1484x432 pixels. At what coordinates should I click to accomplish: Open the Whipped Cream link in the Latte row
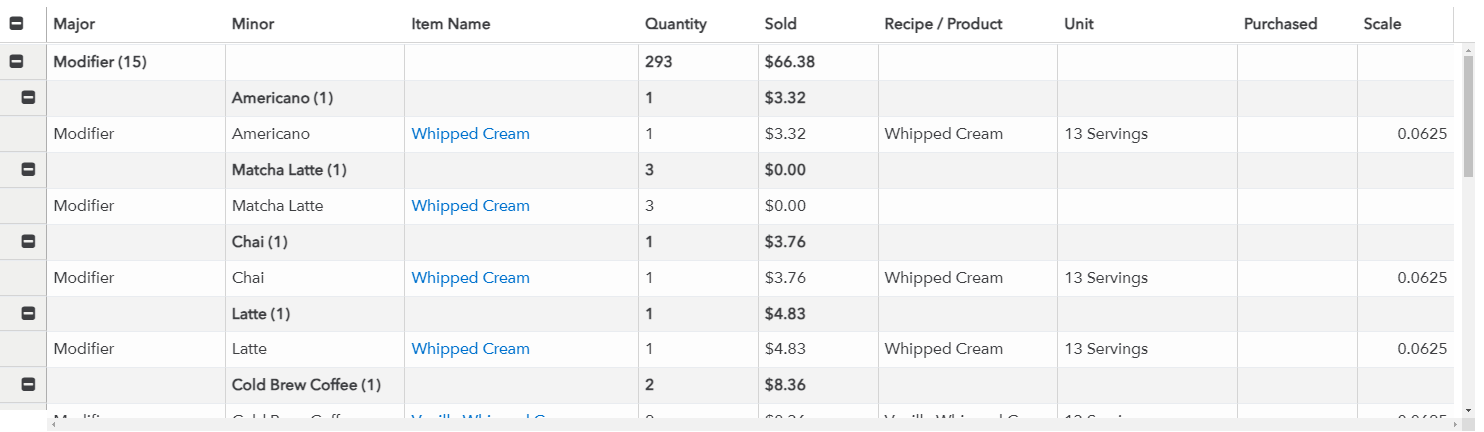tap(470, 349)
